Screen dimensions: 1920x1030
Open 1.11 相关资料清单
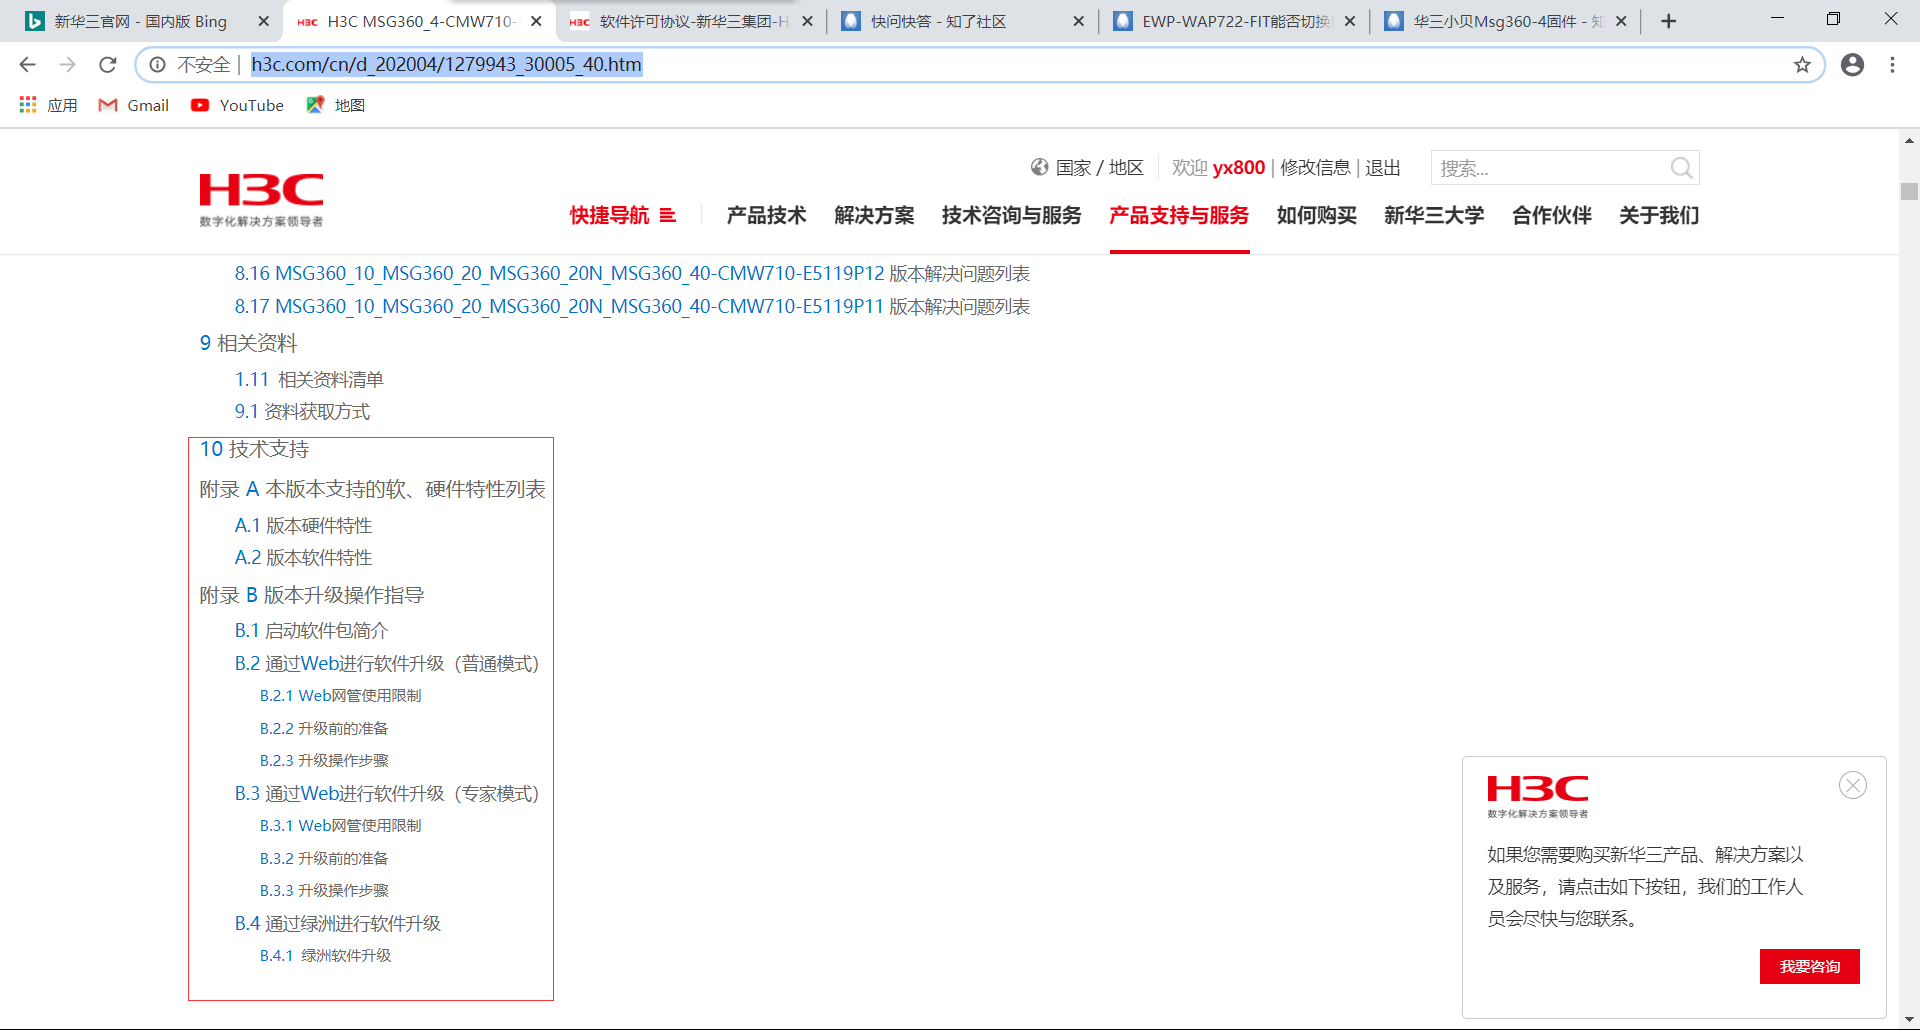[x=309, y=380]
